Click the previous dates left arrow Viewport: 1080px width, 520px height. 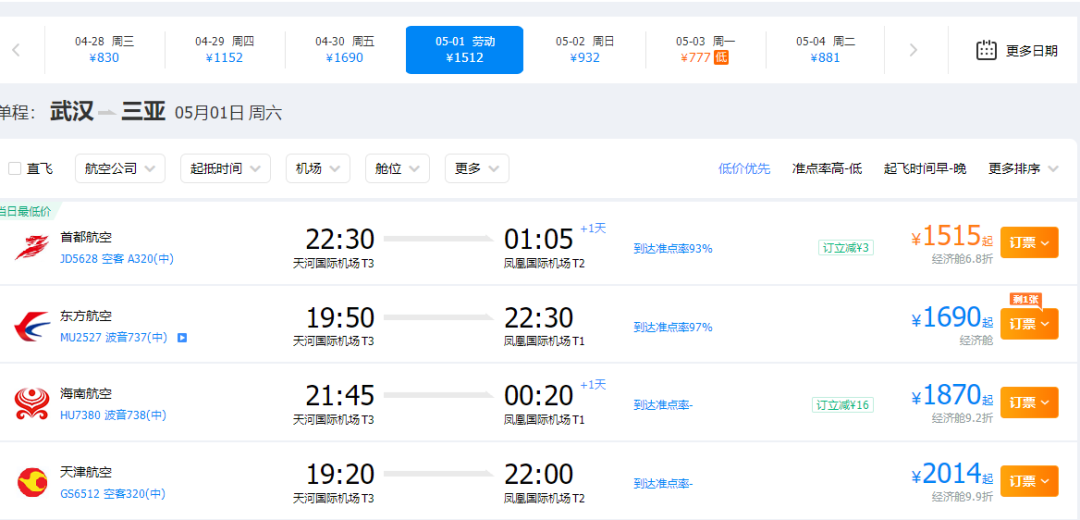point(16,50)
